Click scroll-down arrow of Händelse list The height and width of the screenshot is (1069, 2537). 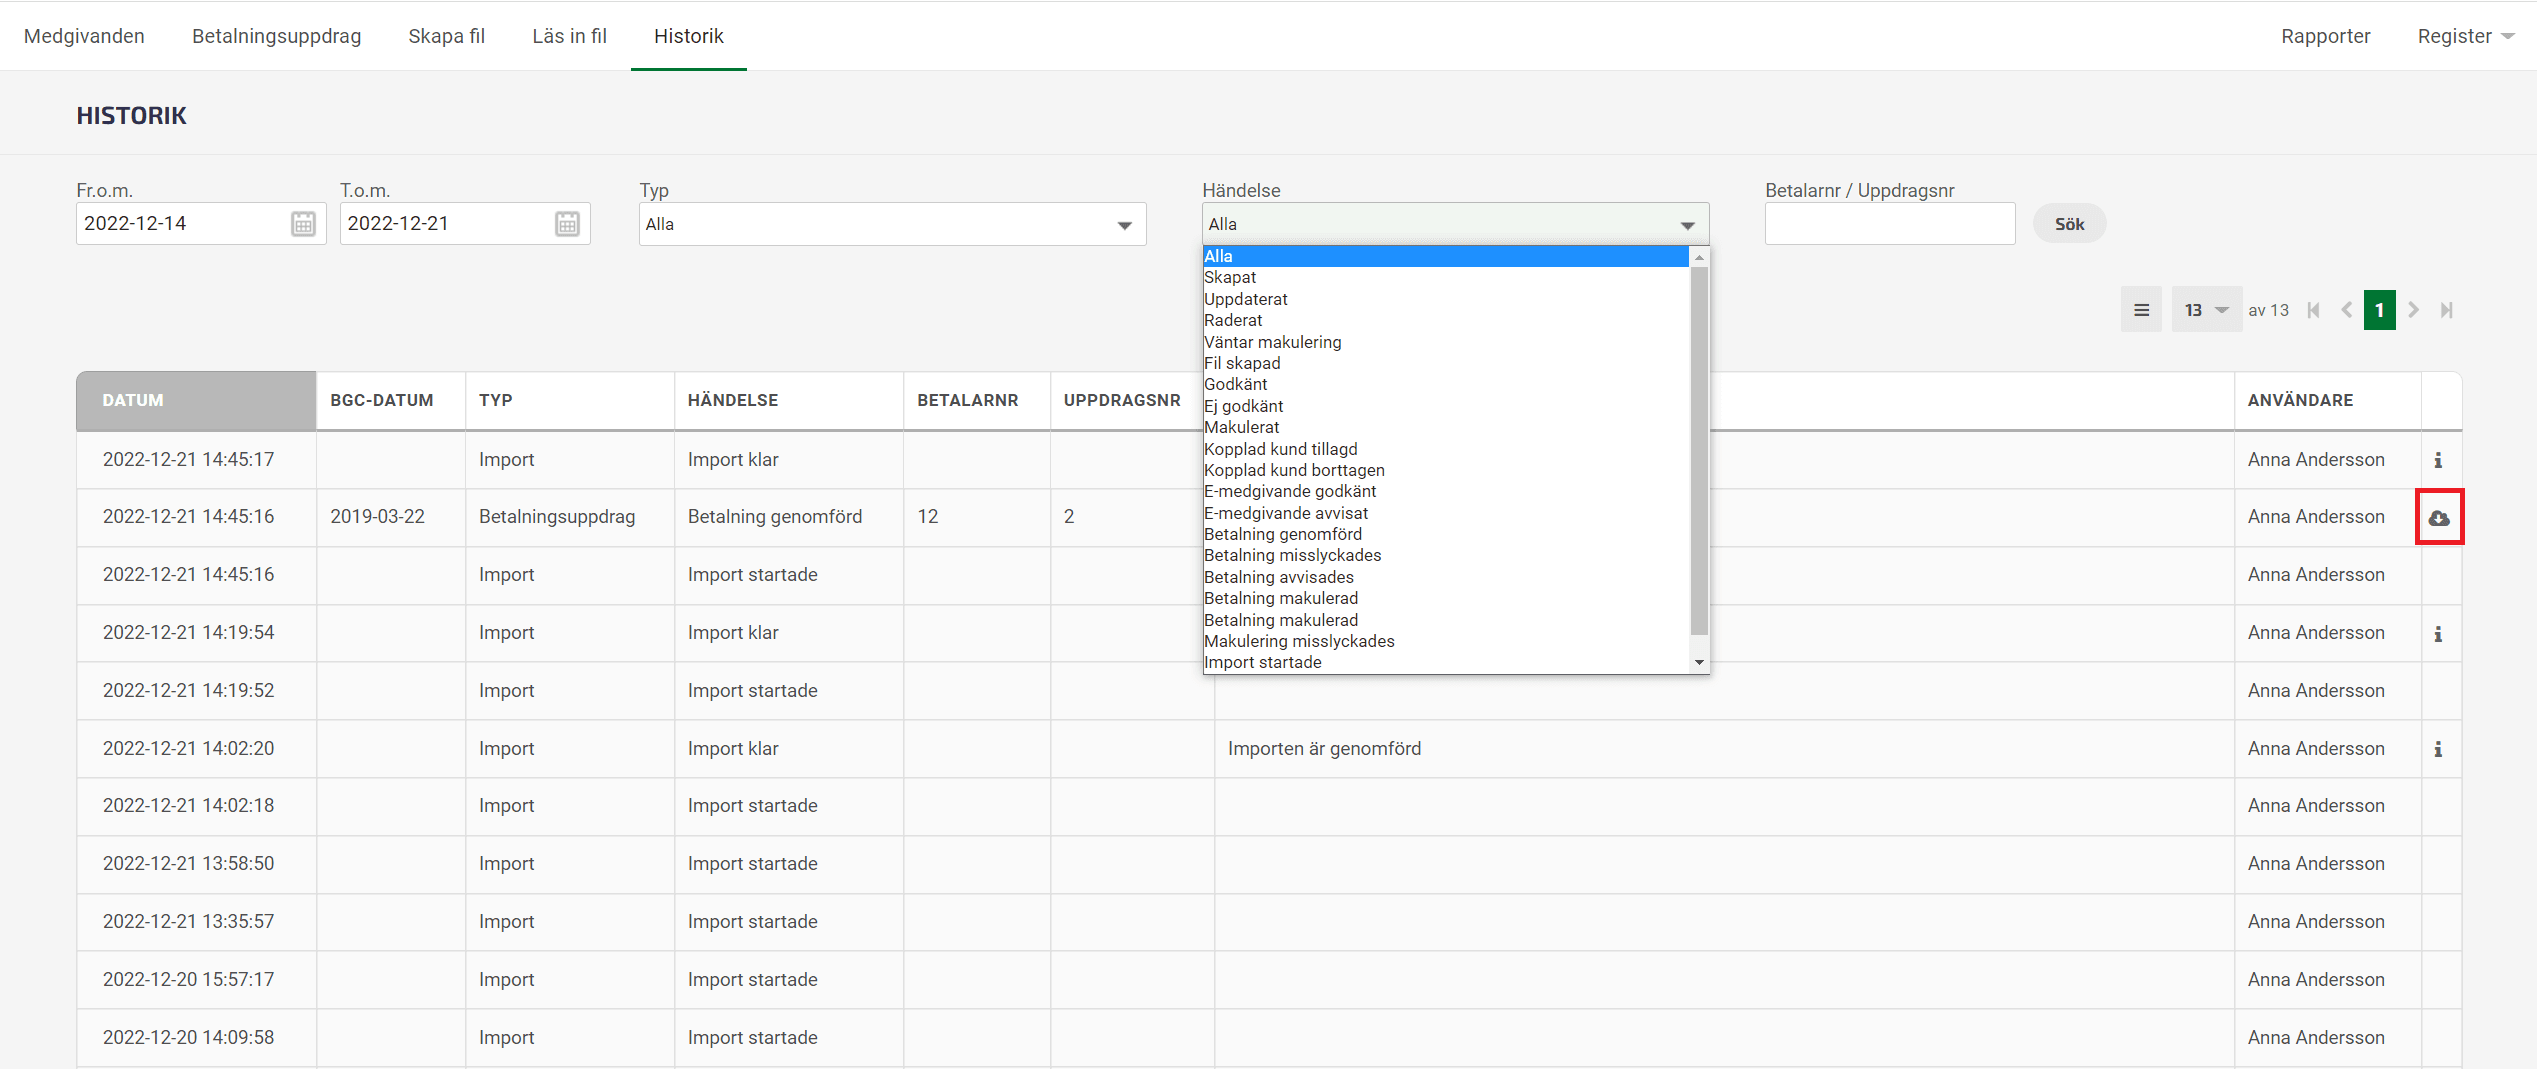[1699, 662]
